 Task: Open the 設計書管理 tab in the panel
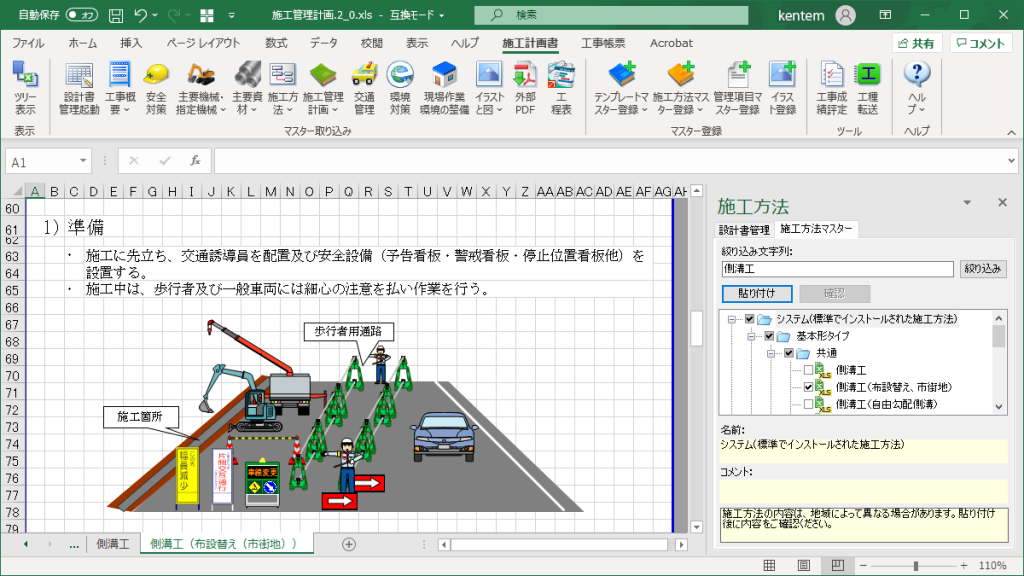(x=745, y=228)
